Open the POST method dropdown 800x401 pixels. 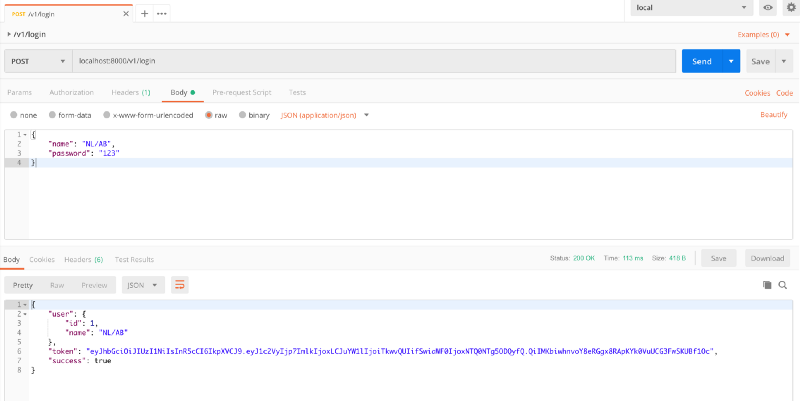click(x=38, y=61)
